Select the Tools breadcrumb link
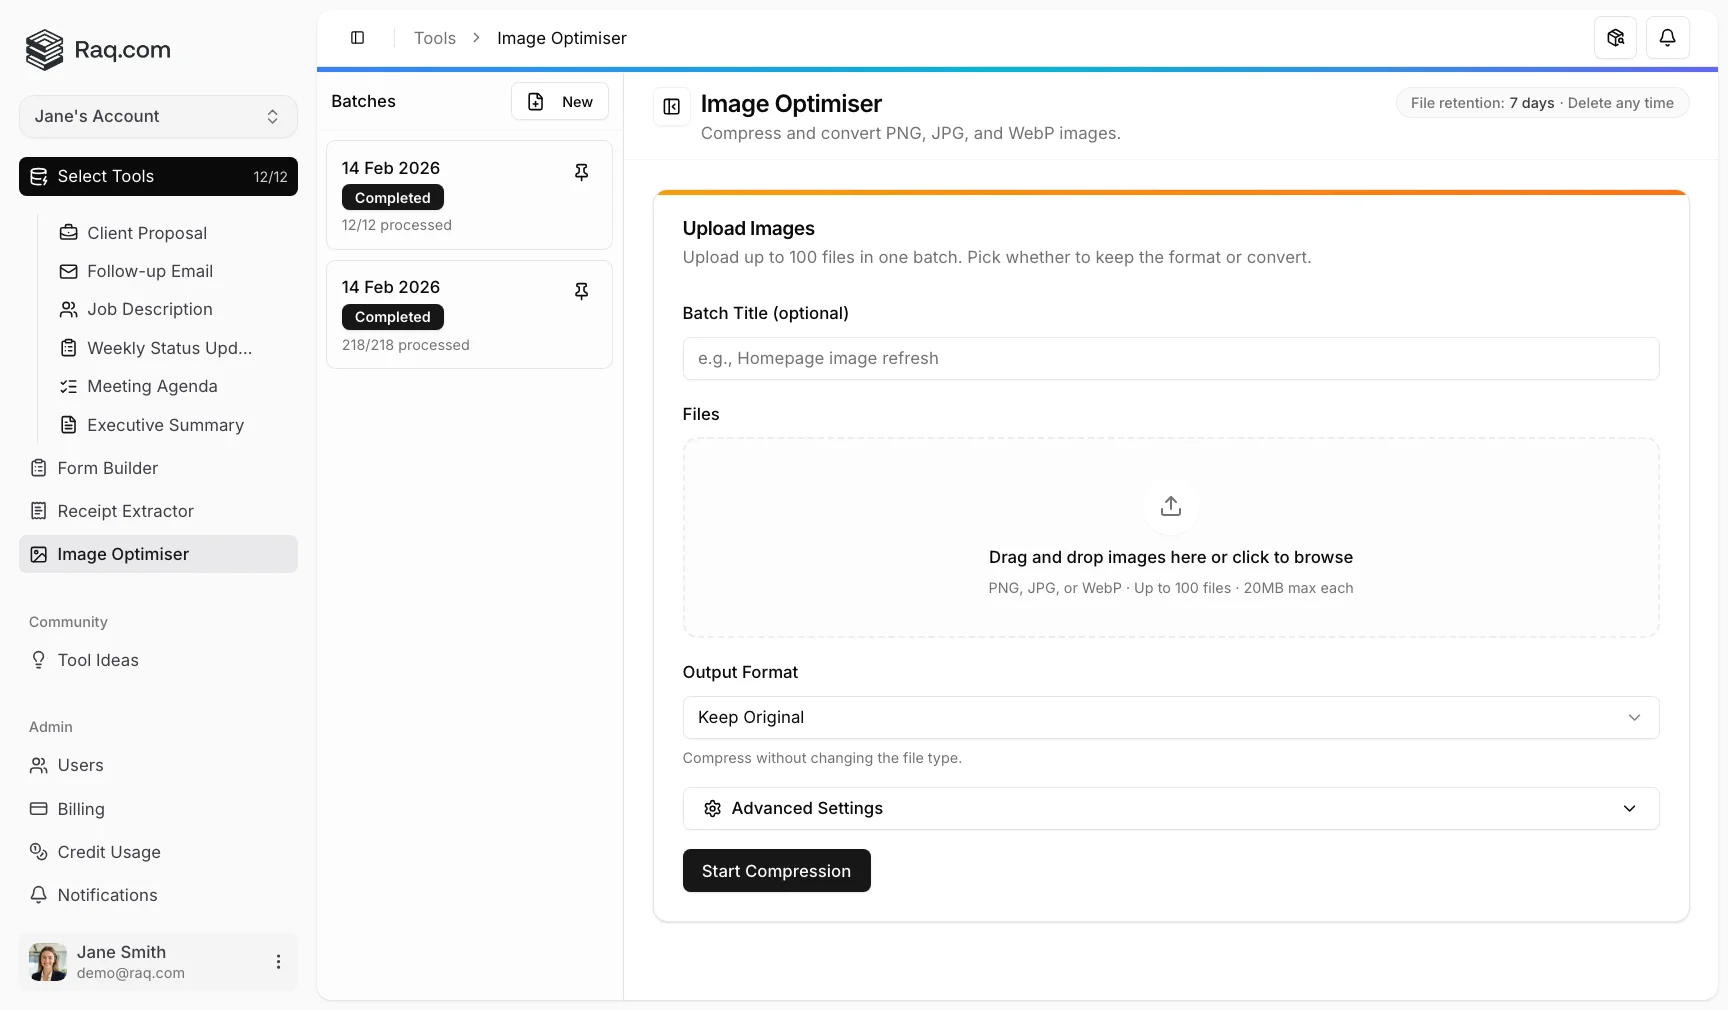Screen dimensions: 1728x1010 click(x=434, y=38)
